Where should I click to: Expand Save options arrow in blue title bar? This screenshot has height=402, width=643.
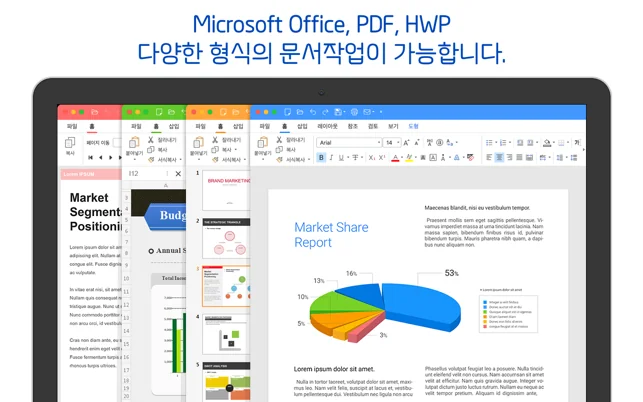click(344, 112)
